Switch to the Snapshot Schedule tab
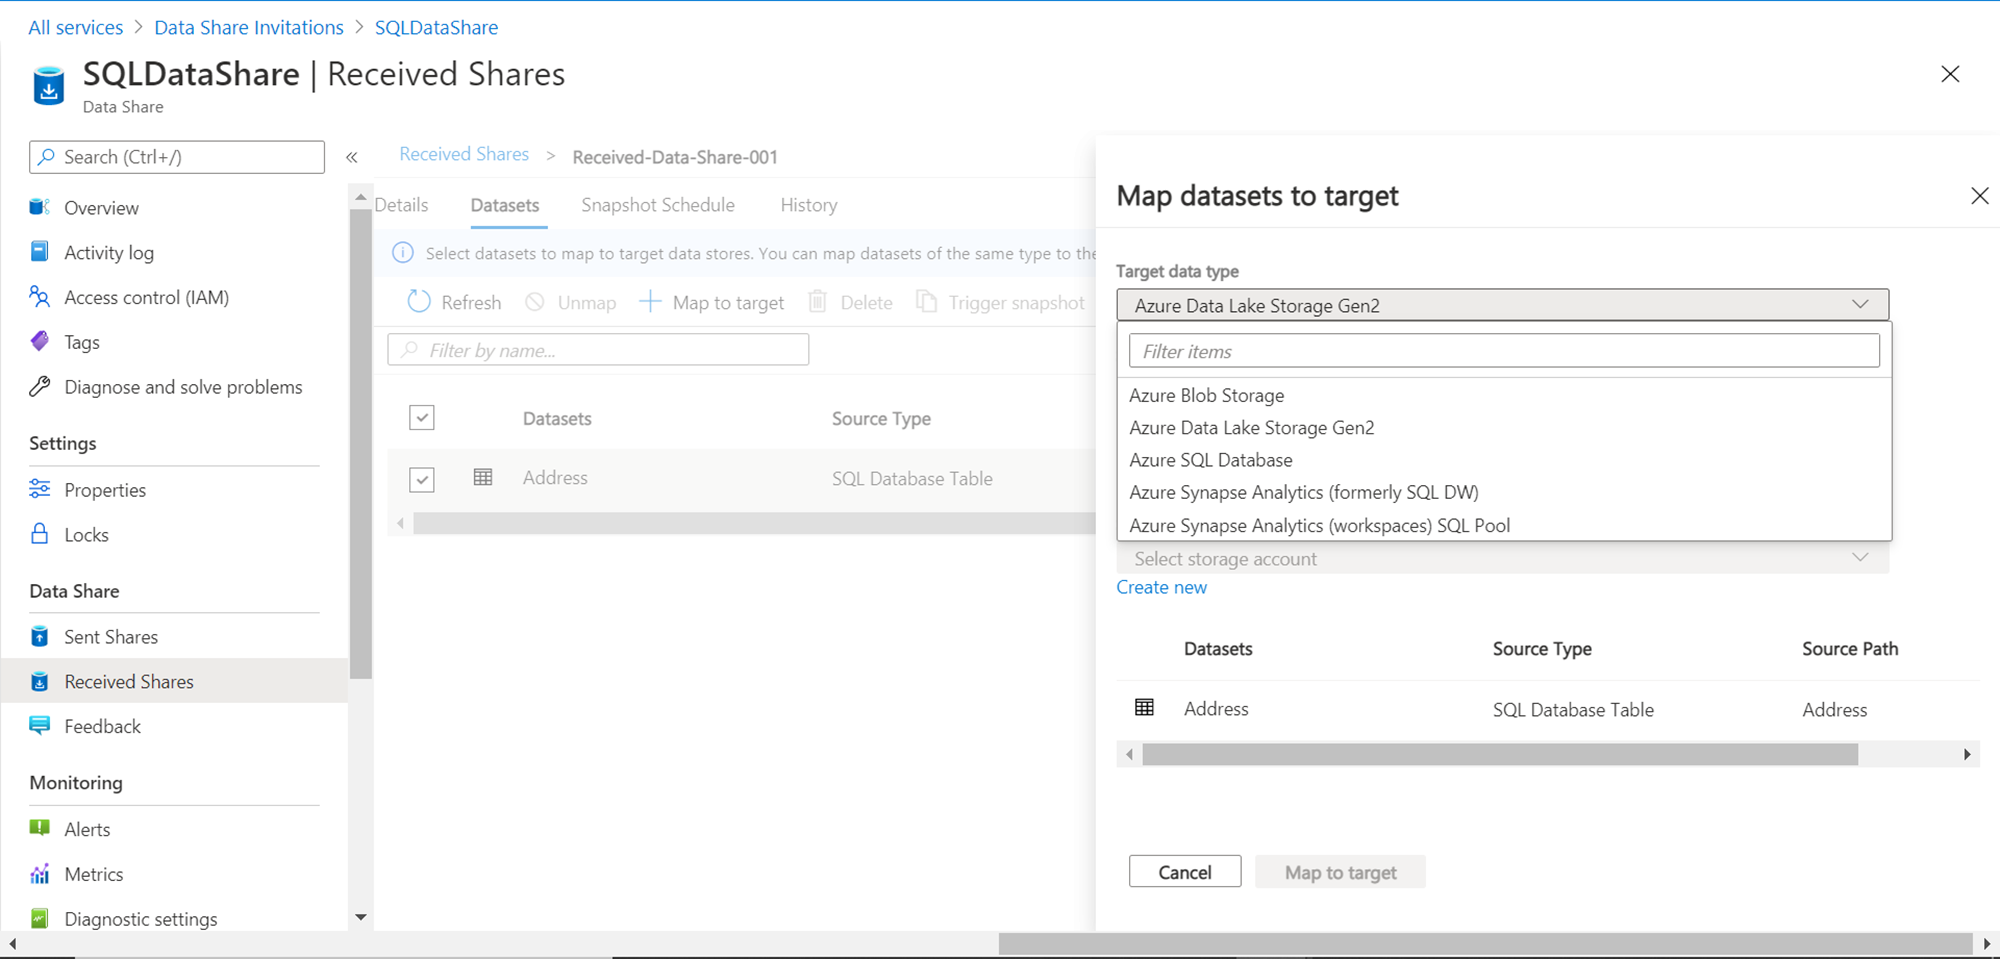This screenshot has height=959, width=2000. [x=658, y=205]
